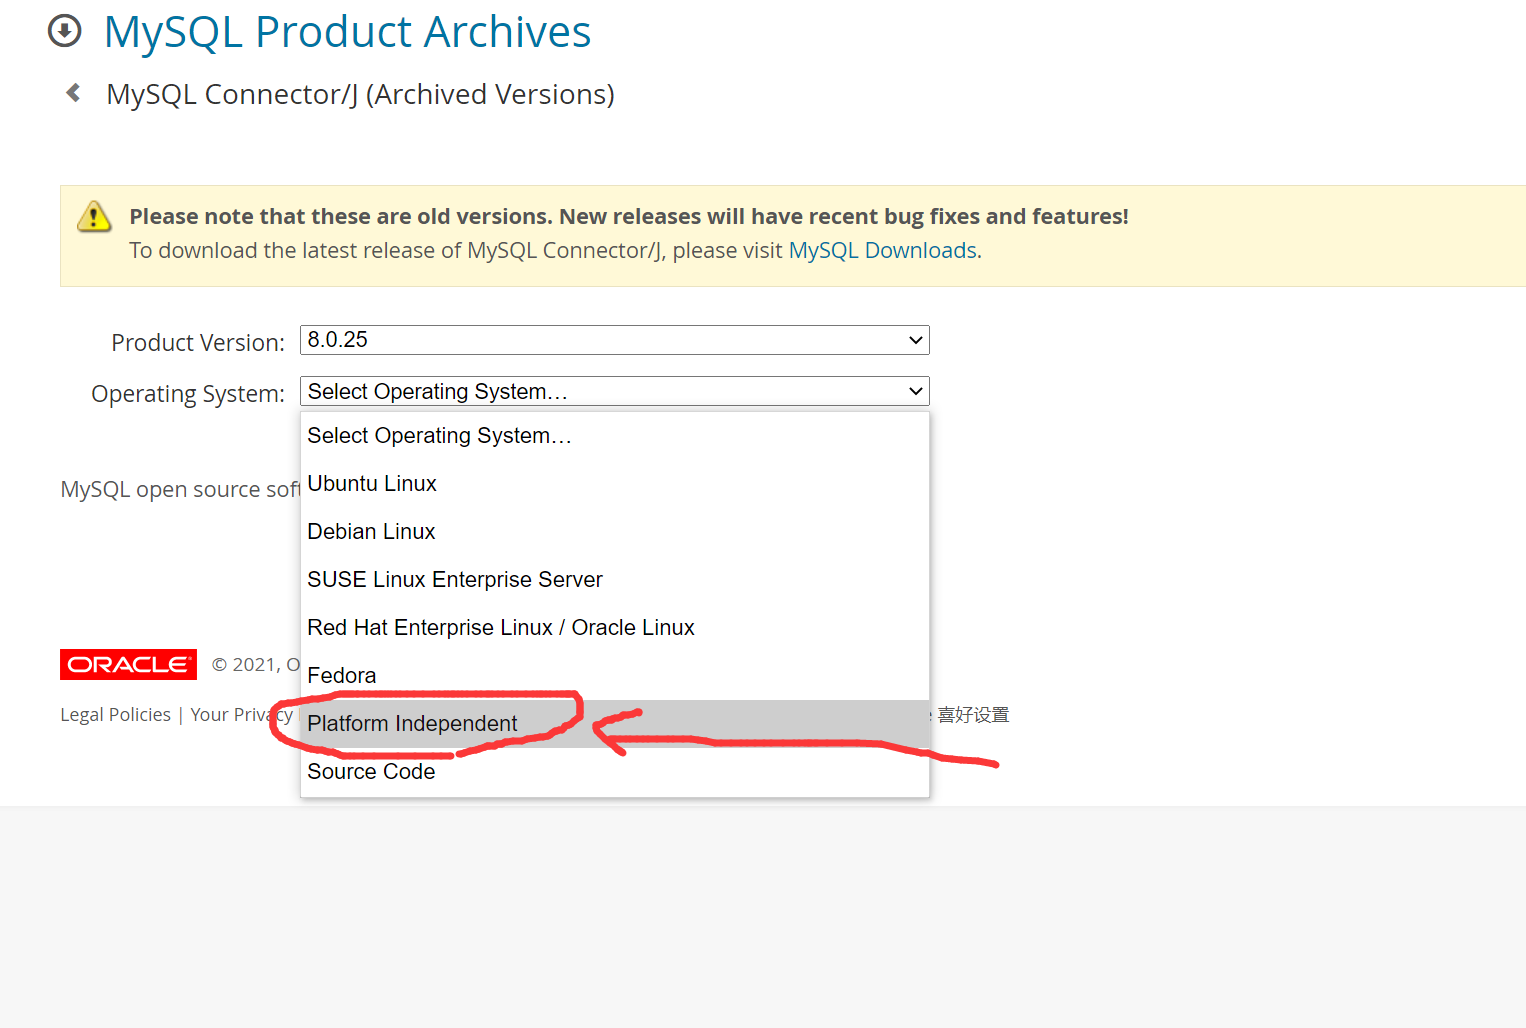This screenshot has height=1028, width=1526.
Task: Open the Your Privacy footer link
Action: (240, 715)
